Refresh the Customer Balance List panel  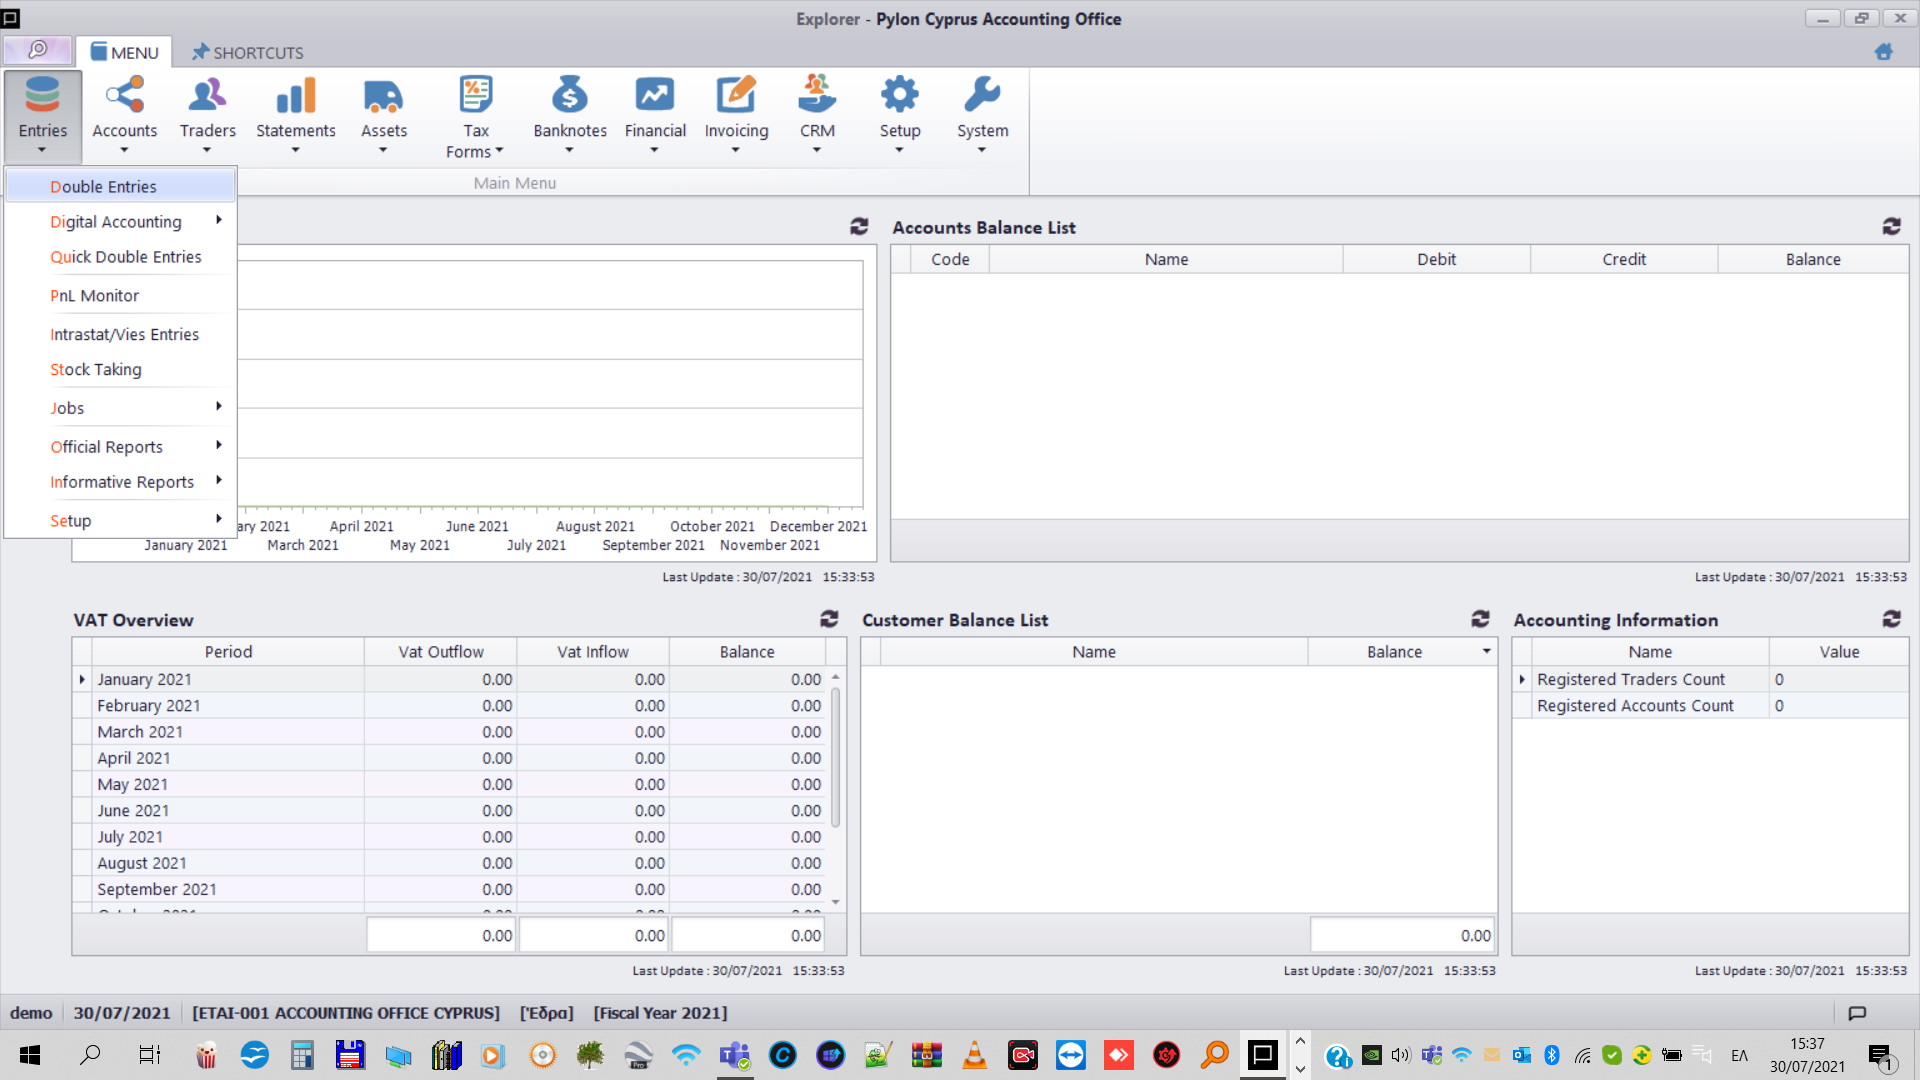coord(1480,619)
